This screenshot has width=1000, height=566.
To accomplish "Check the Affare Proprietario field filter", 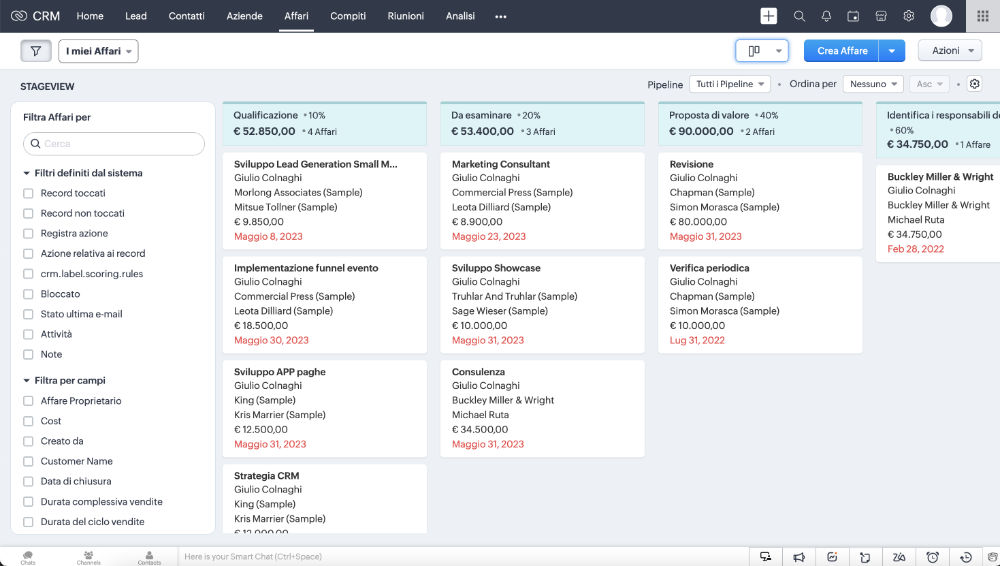I will (x=28, y=401).
